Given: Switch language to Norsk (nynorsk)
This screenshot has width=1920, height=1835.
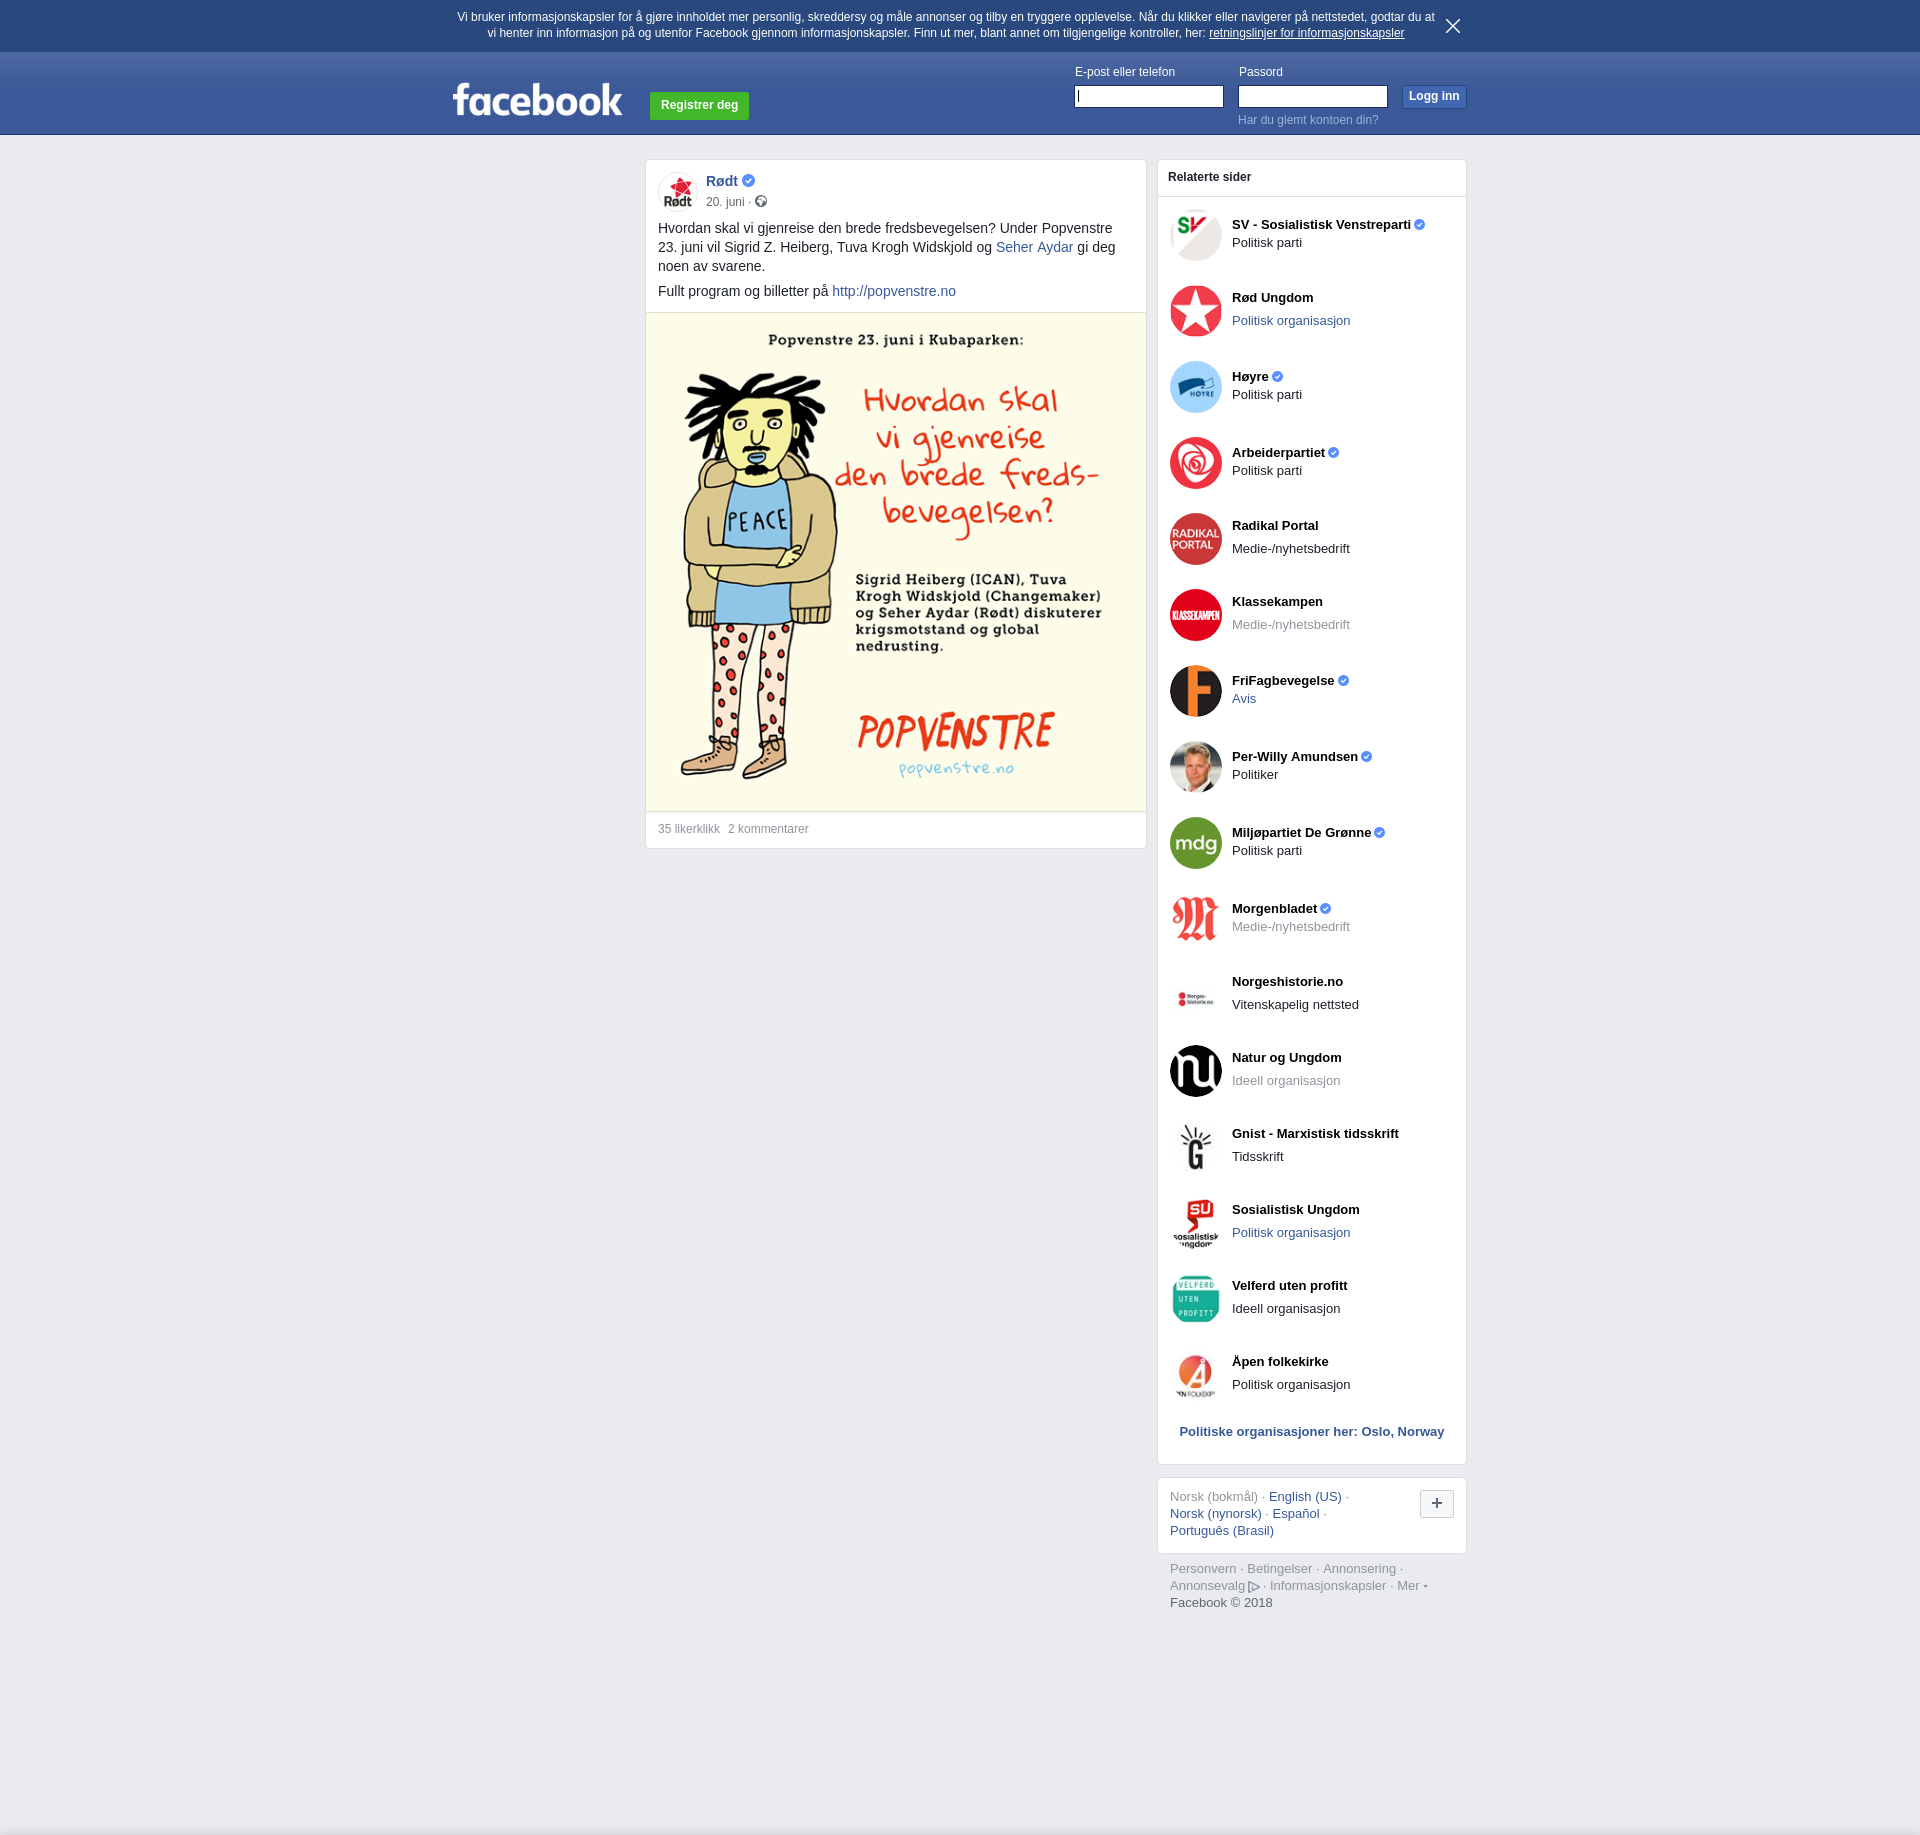Looking at the screenshot, I should click(x=1216, y=1514).
